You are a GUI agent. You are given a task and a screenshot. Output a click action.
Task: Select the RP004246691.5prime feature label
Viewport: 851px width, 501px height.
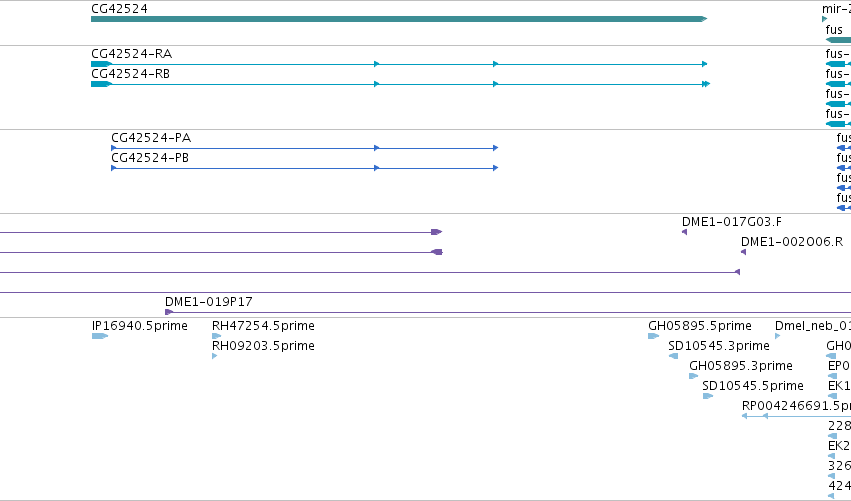coord(796,406)
